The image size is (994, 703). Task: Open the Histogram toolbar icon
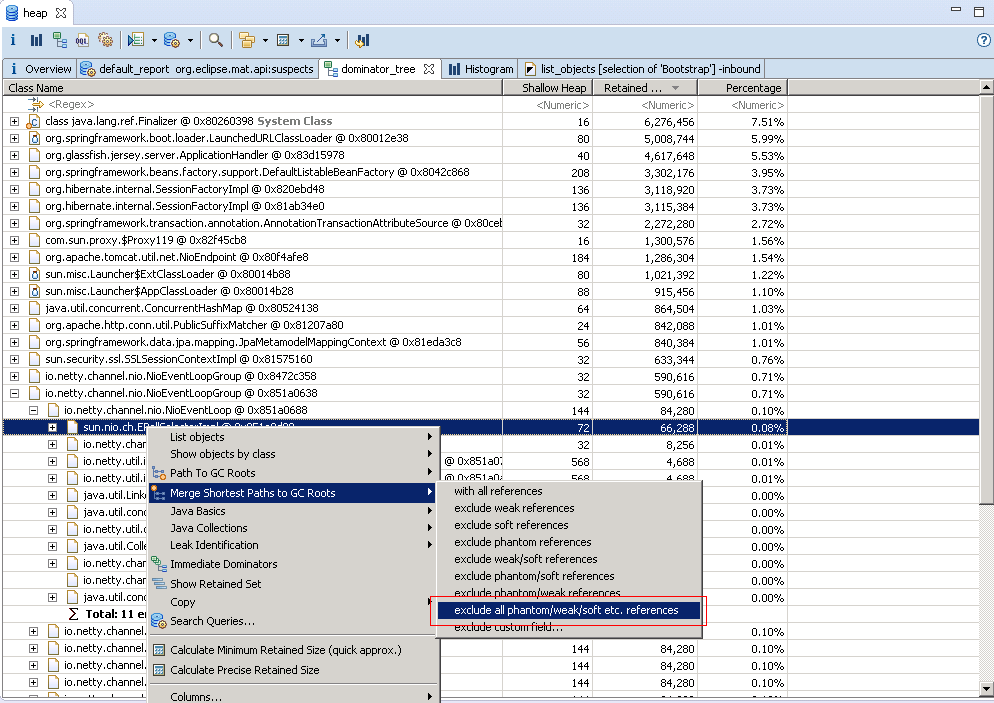click(36, 41)
